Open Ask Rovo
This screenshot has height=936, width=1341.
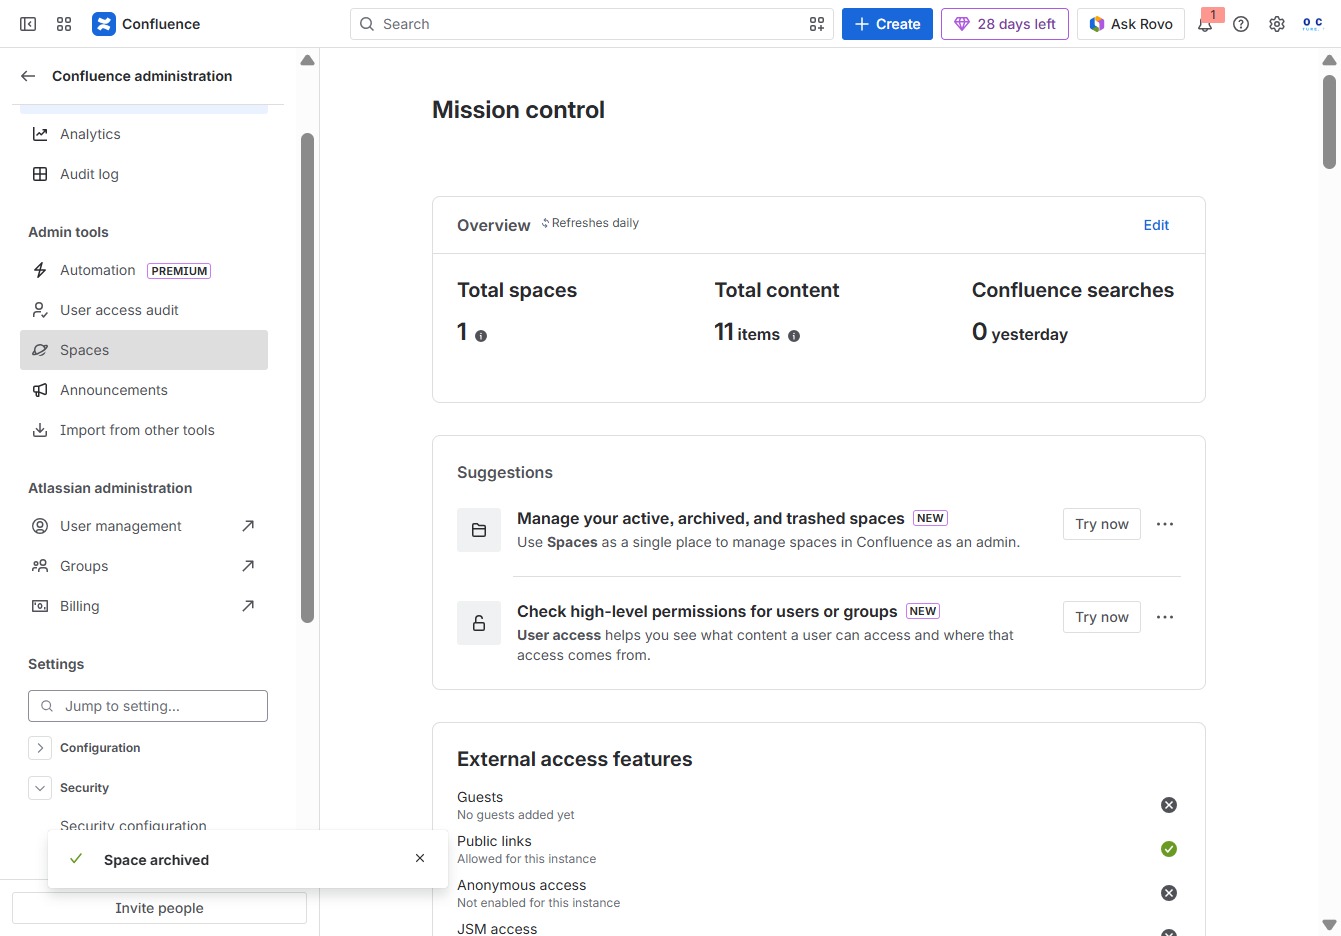click(1131, 24)
